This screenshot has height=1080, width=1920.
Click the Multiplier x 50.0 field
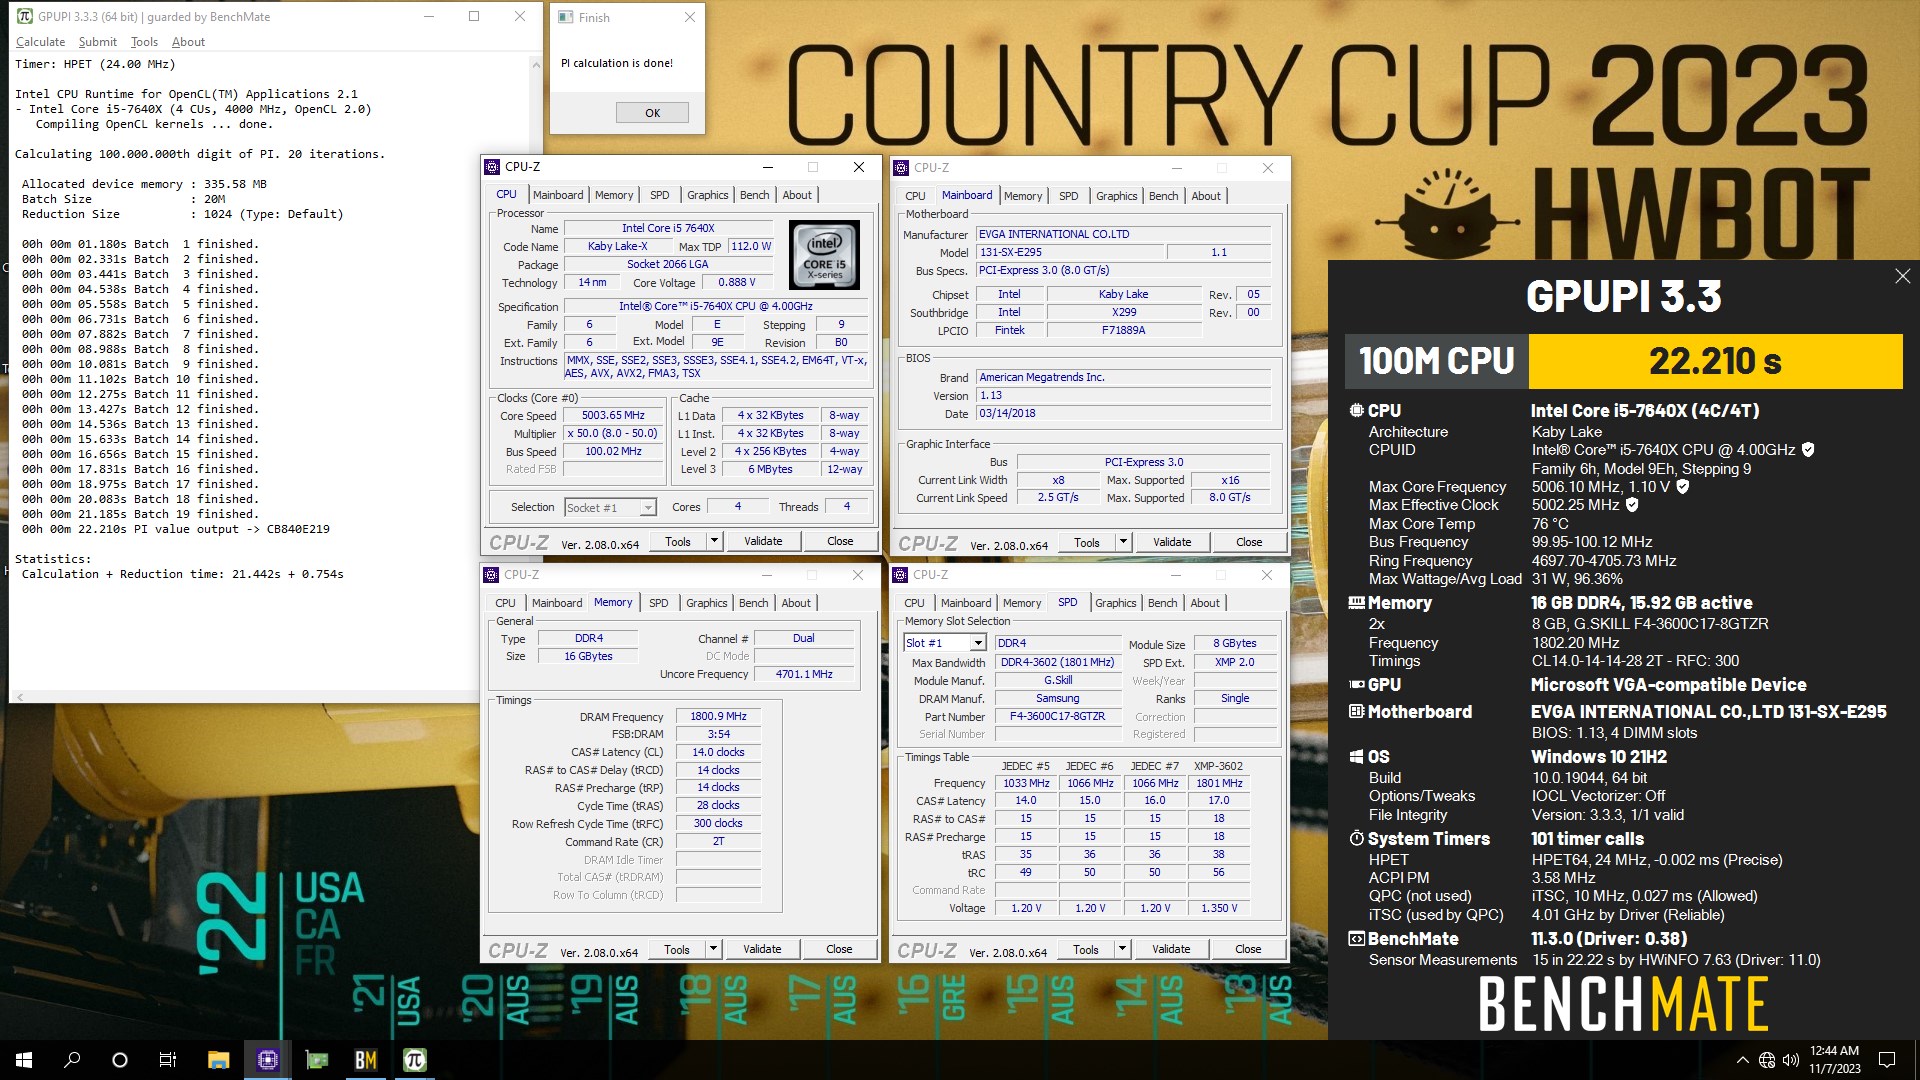pos(613,433)
